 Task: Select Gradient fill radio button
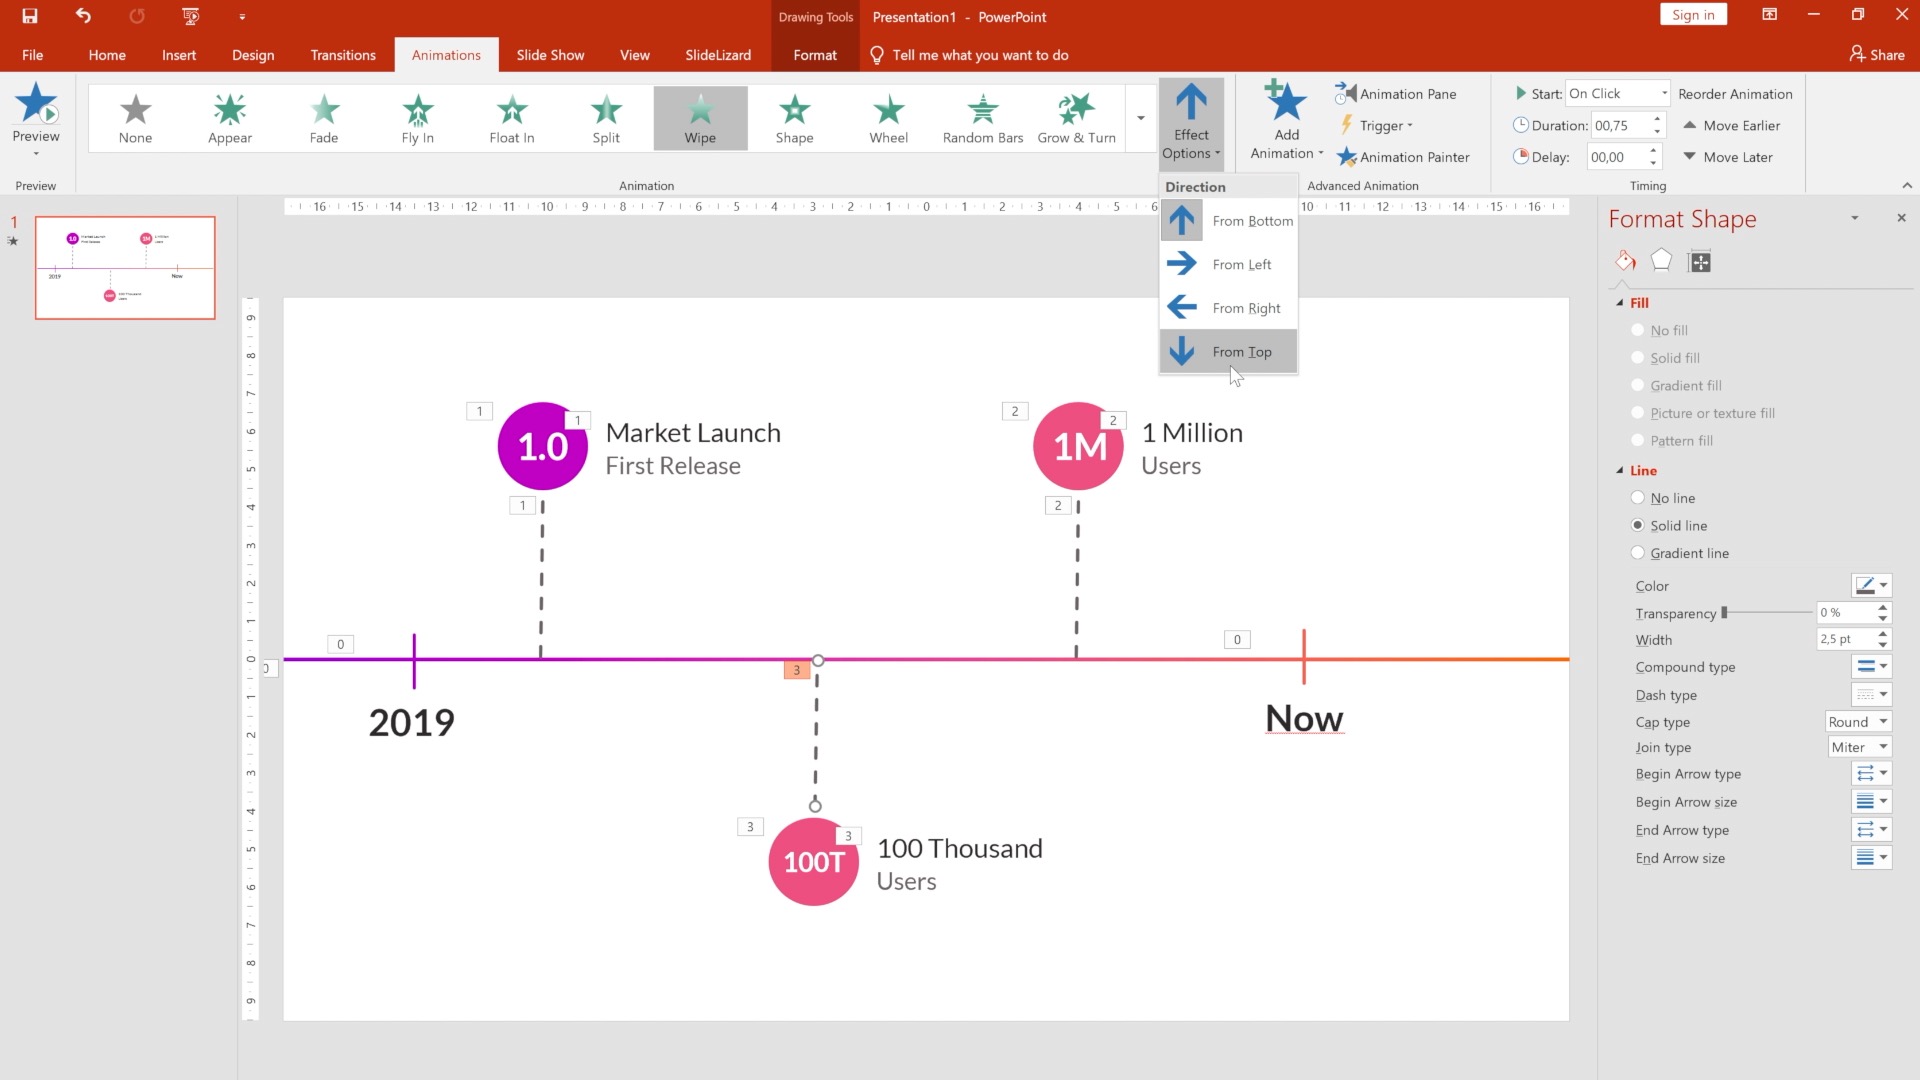[1638, 385]
